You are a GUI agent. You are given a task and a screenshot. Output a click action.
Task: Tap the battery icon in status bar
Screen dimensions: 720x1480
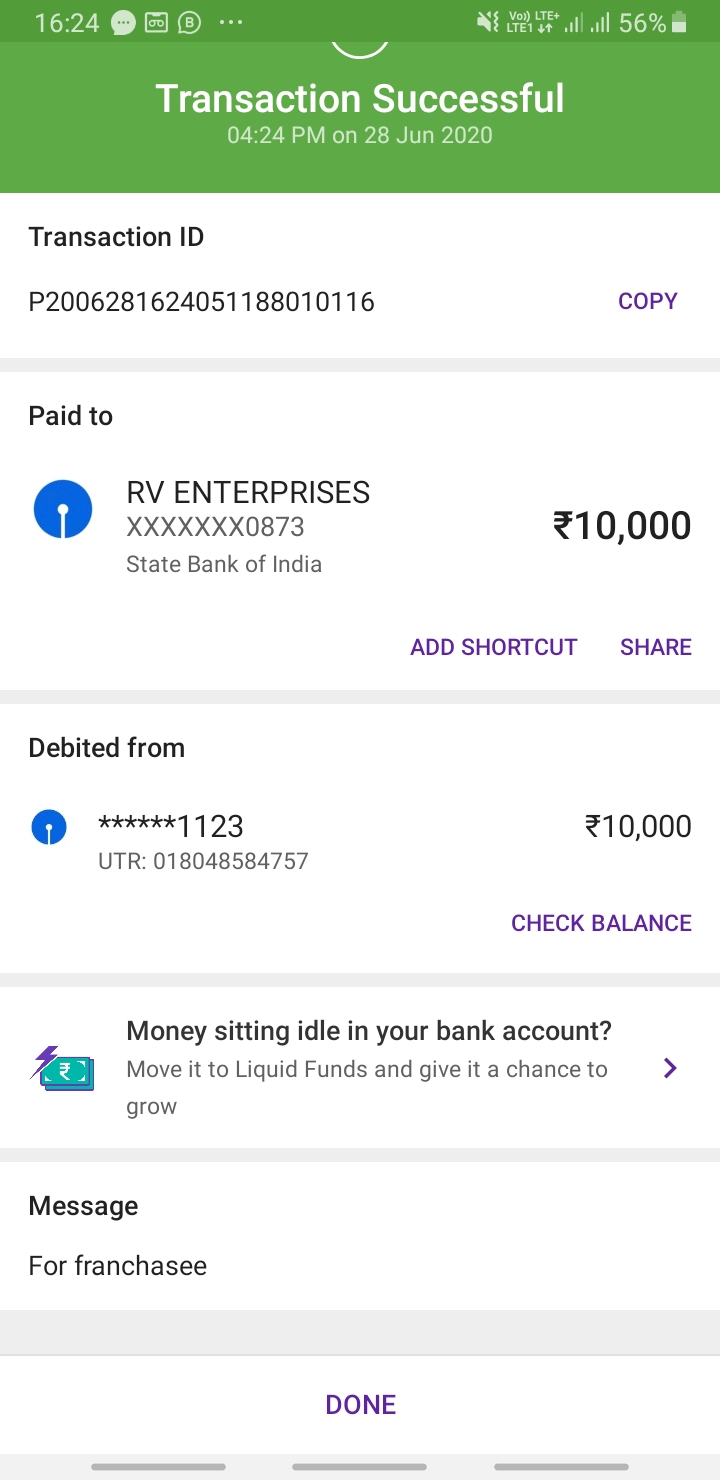coord(680,22)
